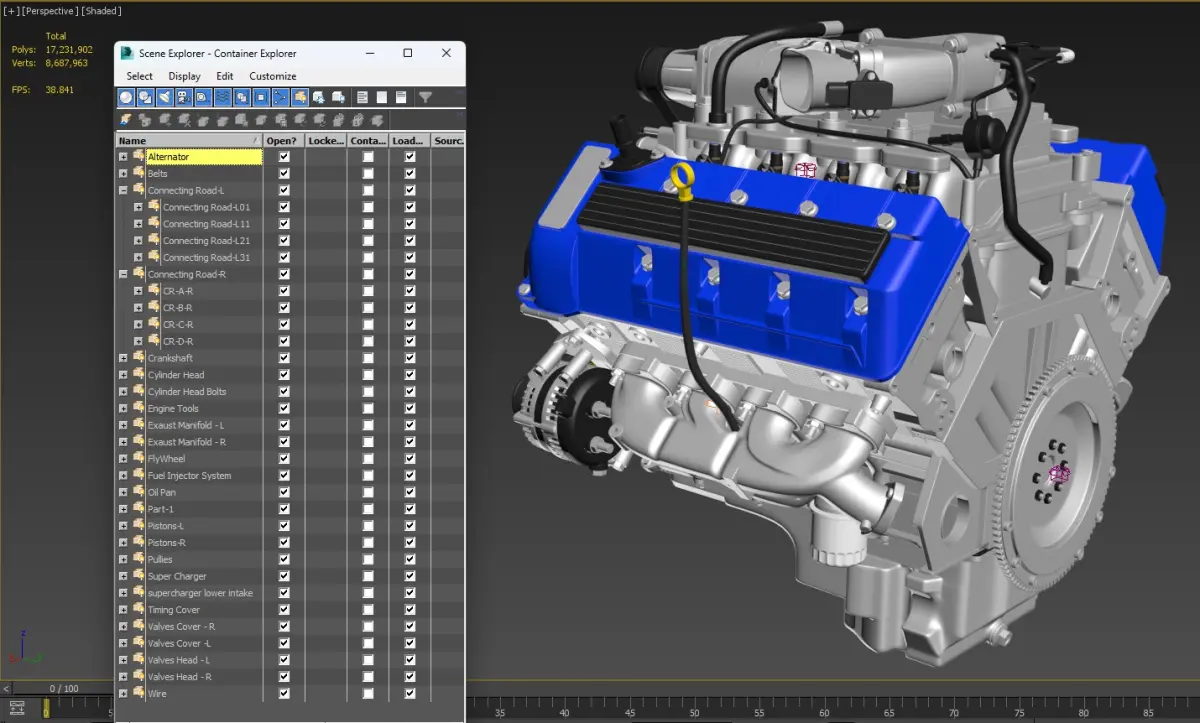Uncheck Open? checkbox for FlyWheel

[x=284, y=459]
